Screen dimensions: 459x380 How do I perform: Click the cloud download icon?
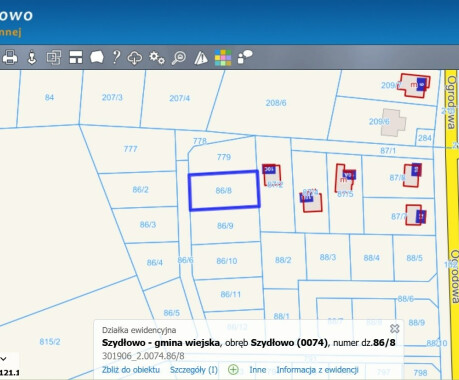click(135, 58)
